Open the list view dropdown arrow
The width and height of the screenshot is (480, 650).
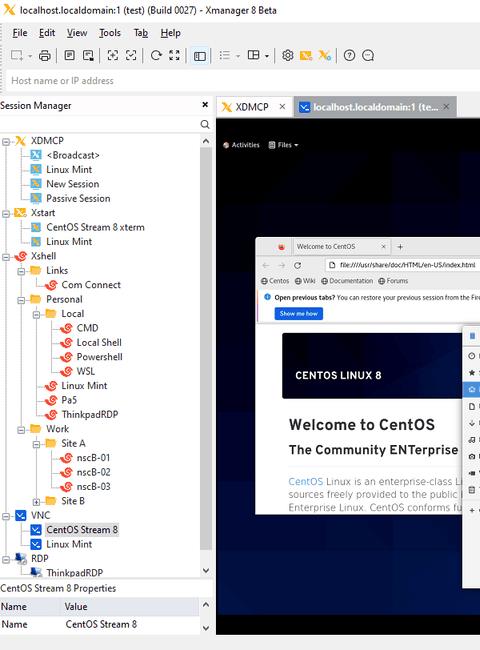pyautogui.click(x=238, y=56)
